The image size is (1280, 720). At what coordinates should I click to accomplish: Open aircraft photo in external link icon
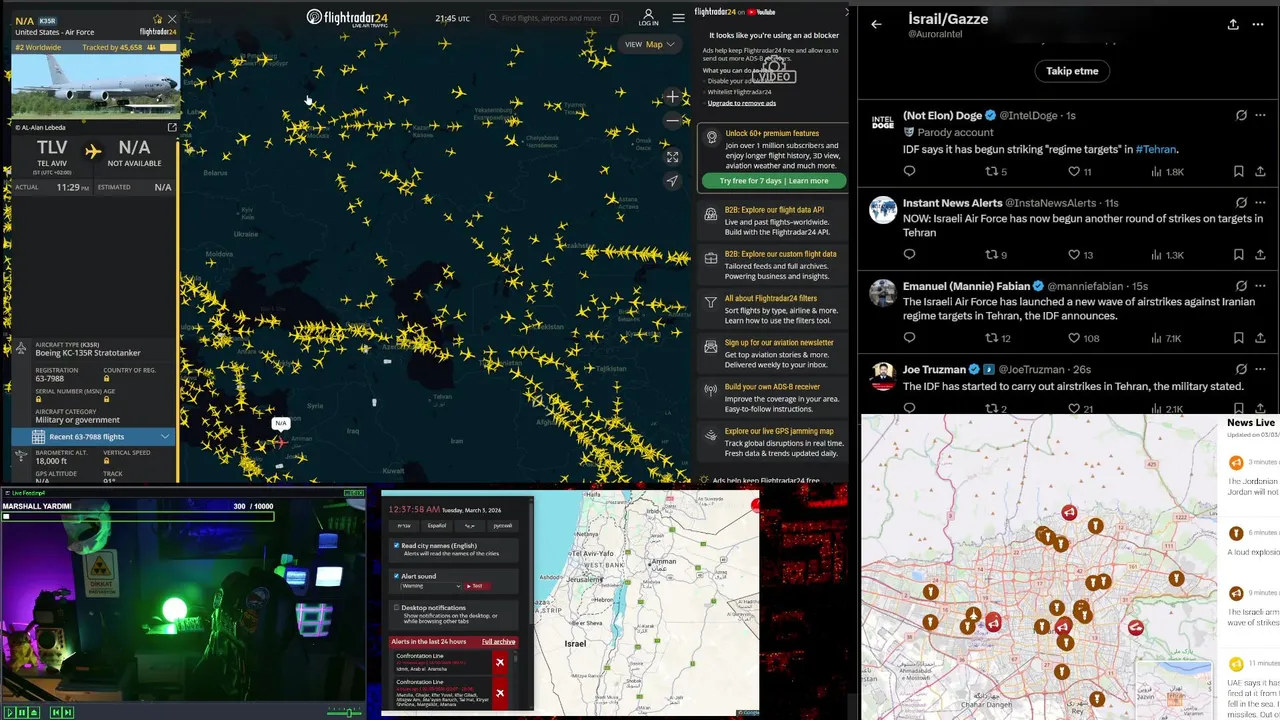click(172, 127)
